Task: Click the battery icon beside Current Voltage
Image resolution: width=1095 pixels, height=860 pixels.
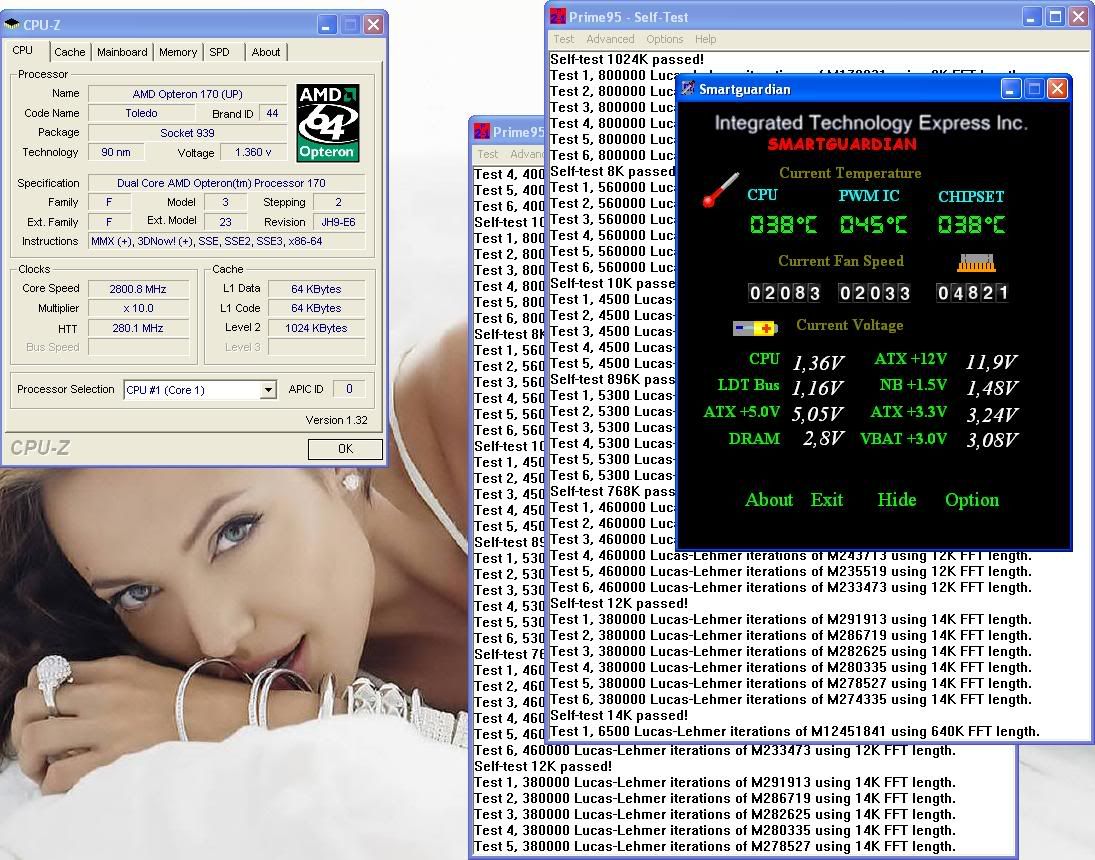Action: (x=754, y=328)
